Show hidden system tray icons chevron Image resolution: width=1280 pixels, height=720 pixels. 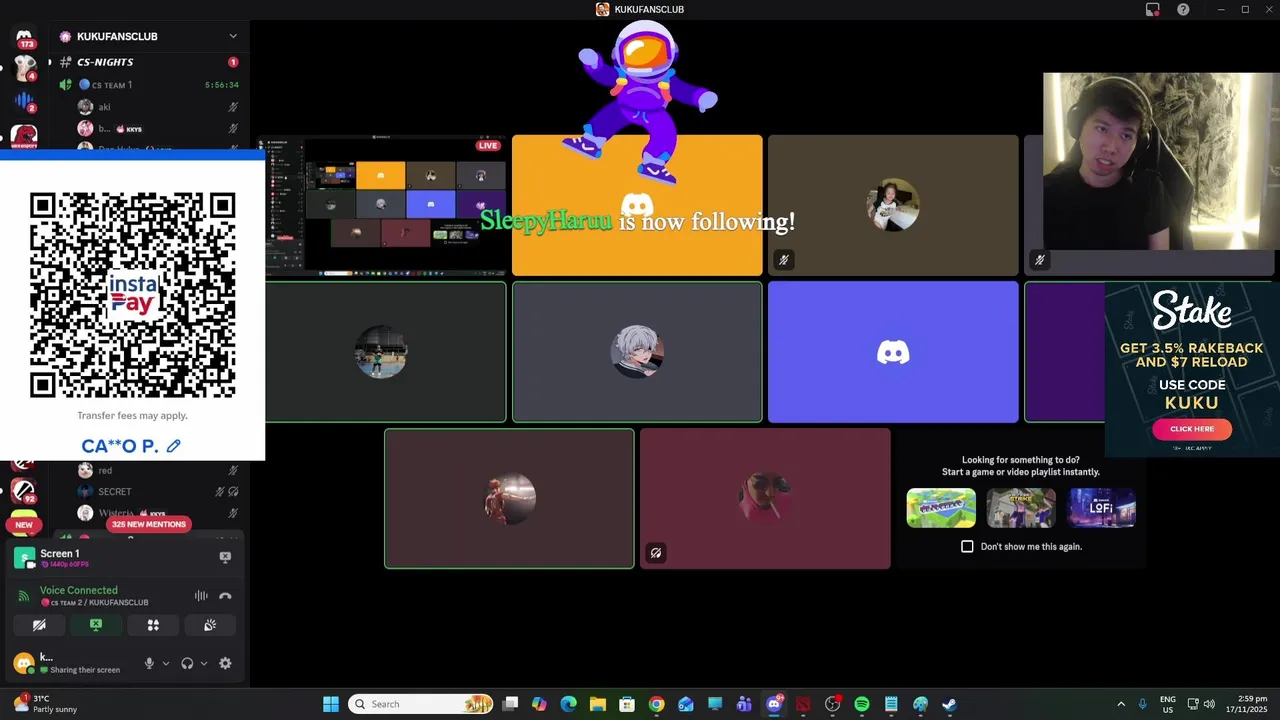pyautogui.click(x=1121, y=704)
